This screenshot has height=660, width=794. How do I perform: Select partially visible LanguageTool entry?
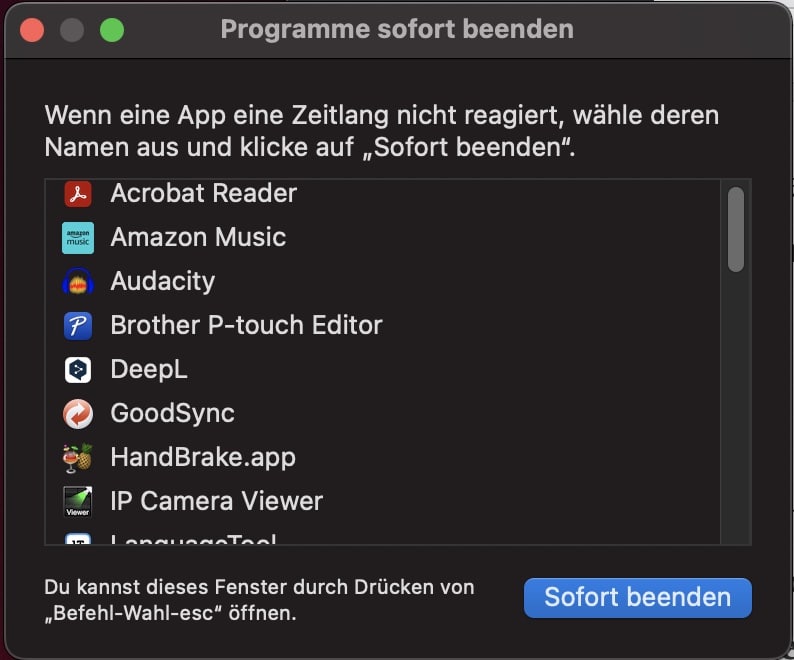pyautogui.click(x=382, y=536)
